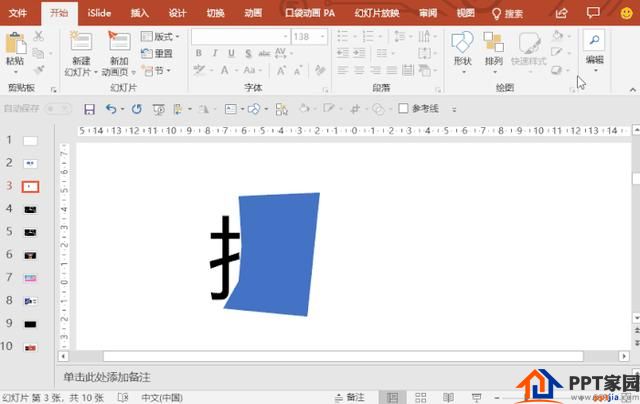640x404 pixels.
Task: Click the Comments speech bubble icon
Action: 593,13
